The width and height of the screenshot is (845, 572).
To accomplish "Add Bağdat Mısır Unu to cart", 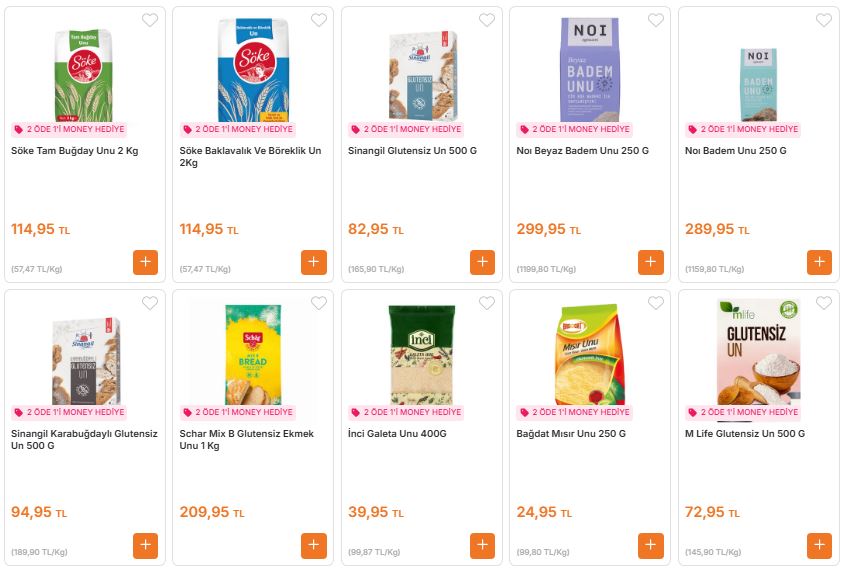I will coord(651,546).
